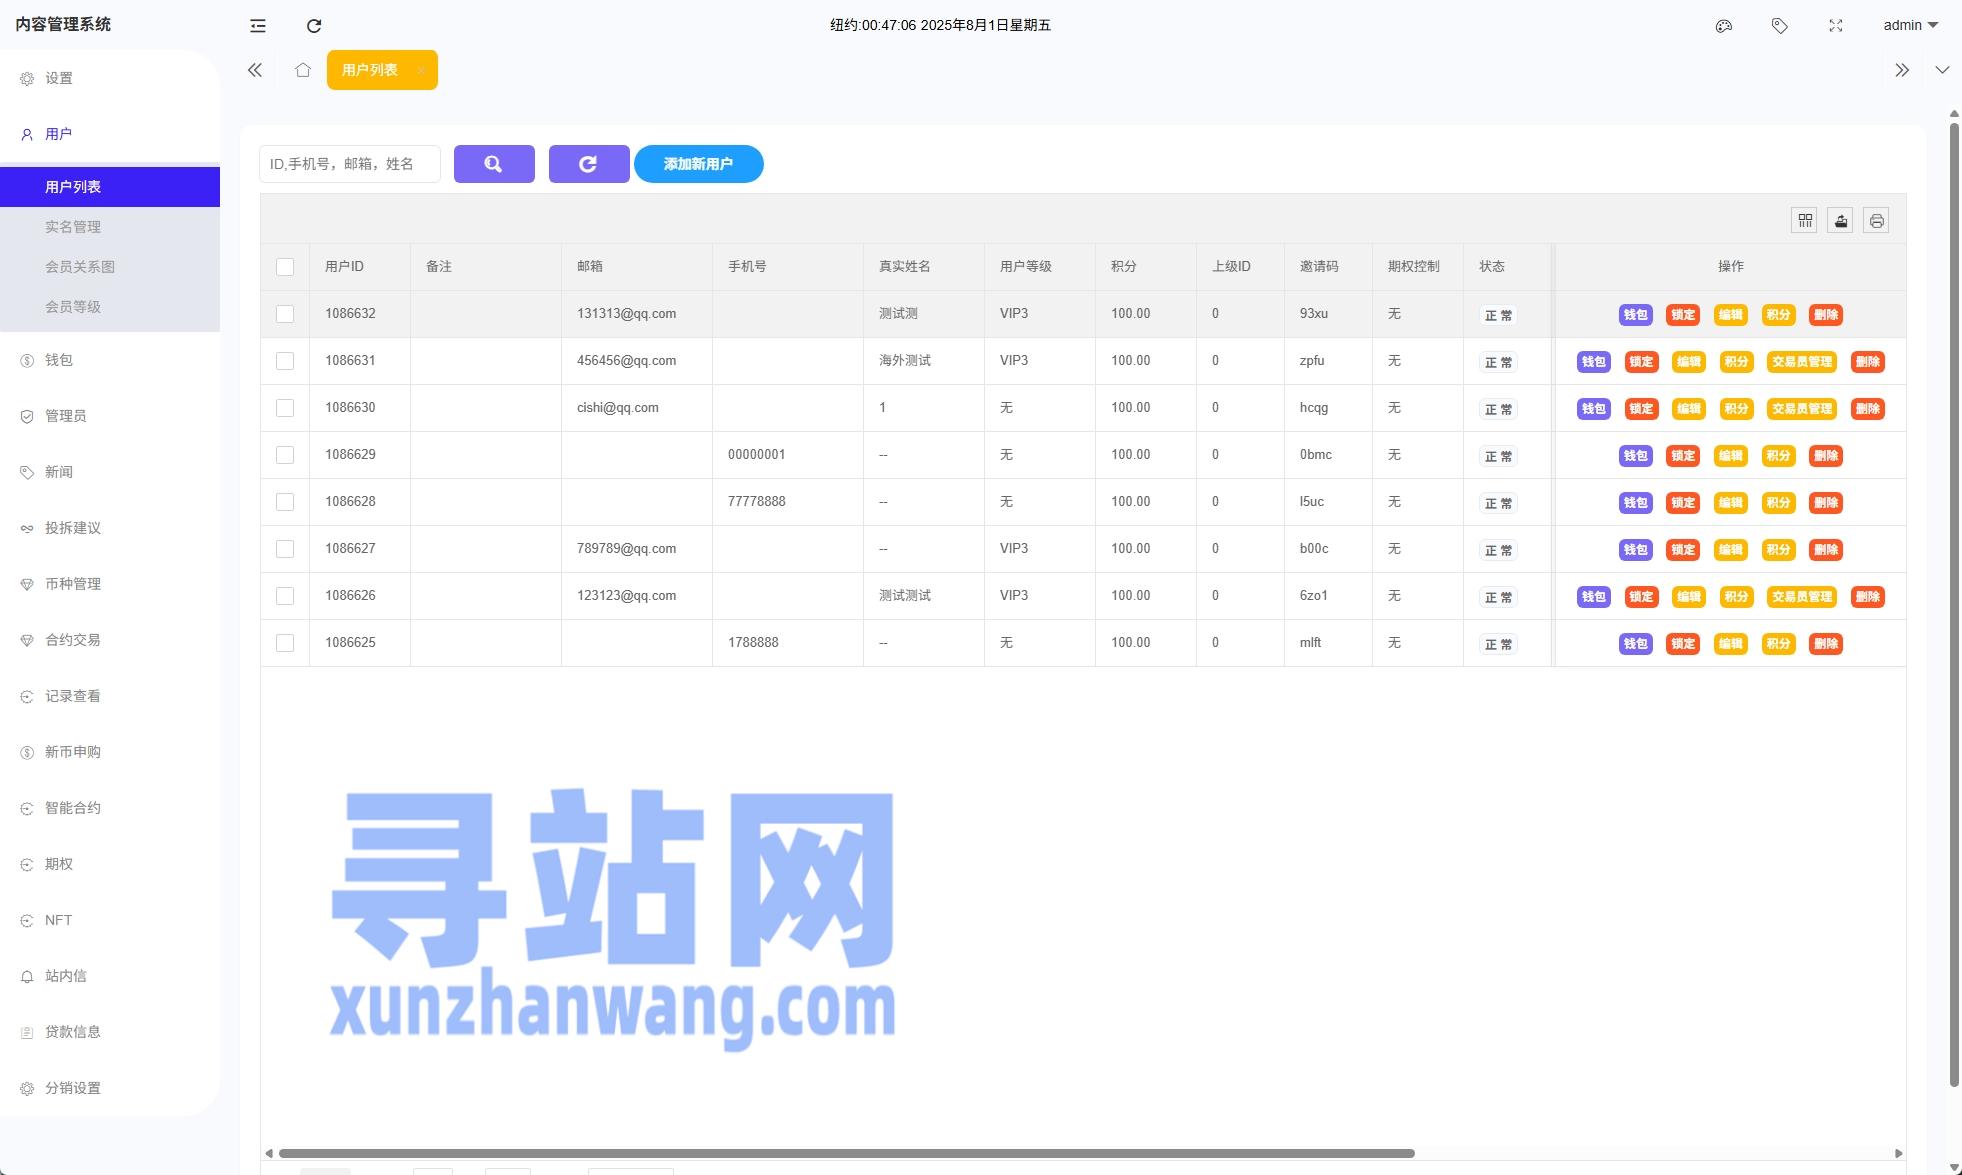1962x1175 pixels.
Task: Toggle the sidebar collapse icon in the header
Action: (258, 25)
